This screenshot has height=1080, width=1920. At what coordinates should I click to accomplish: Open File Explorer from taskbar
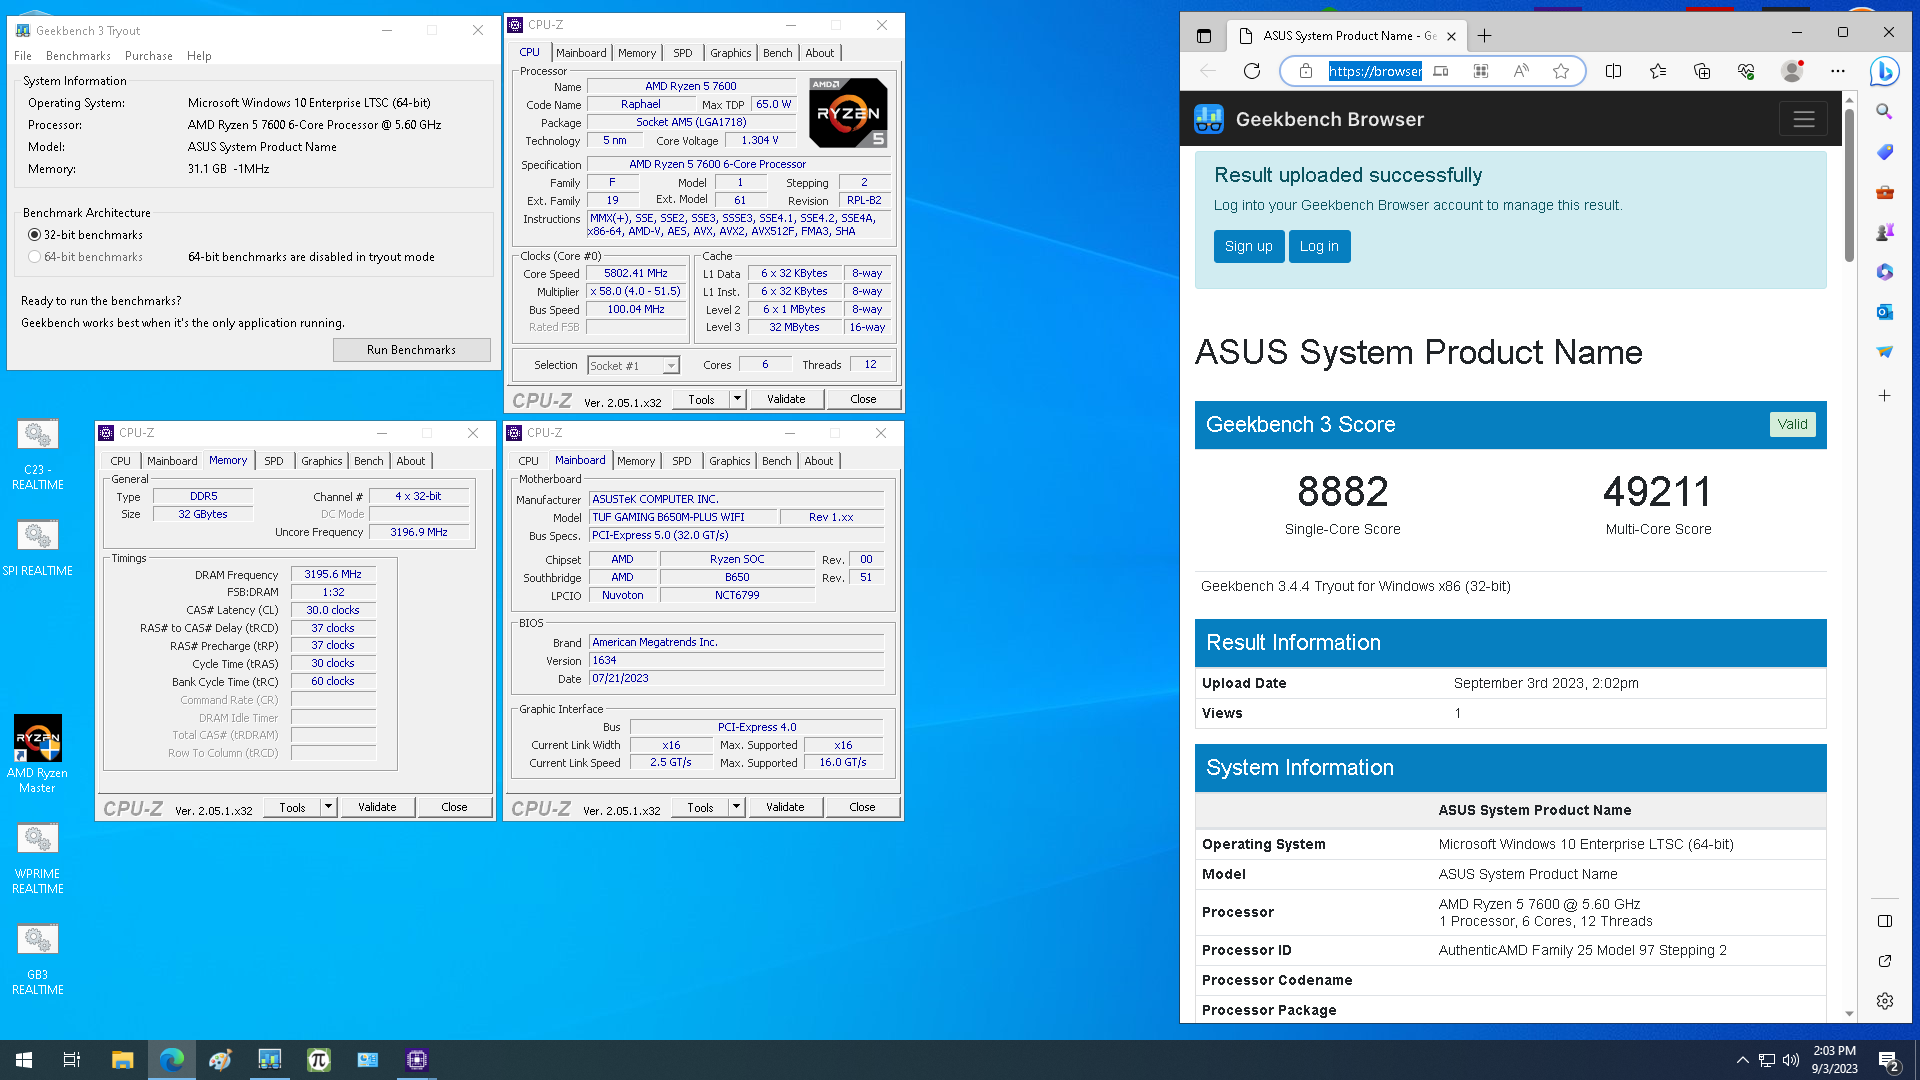122,1060
